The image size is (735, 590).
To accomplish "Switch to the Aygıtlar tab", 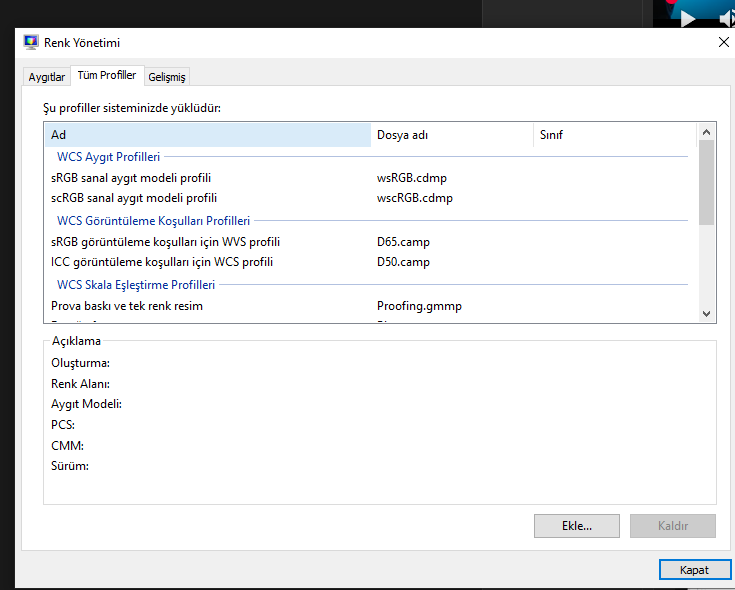I will point(47,77).
